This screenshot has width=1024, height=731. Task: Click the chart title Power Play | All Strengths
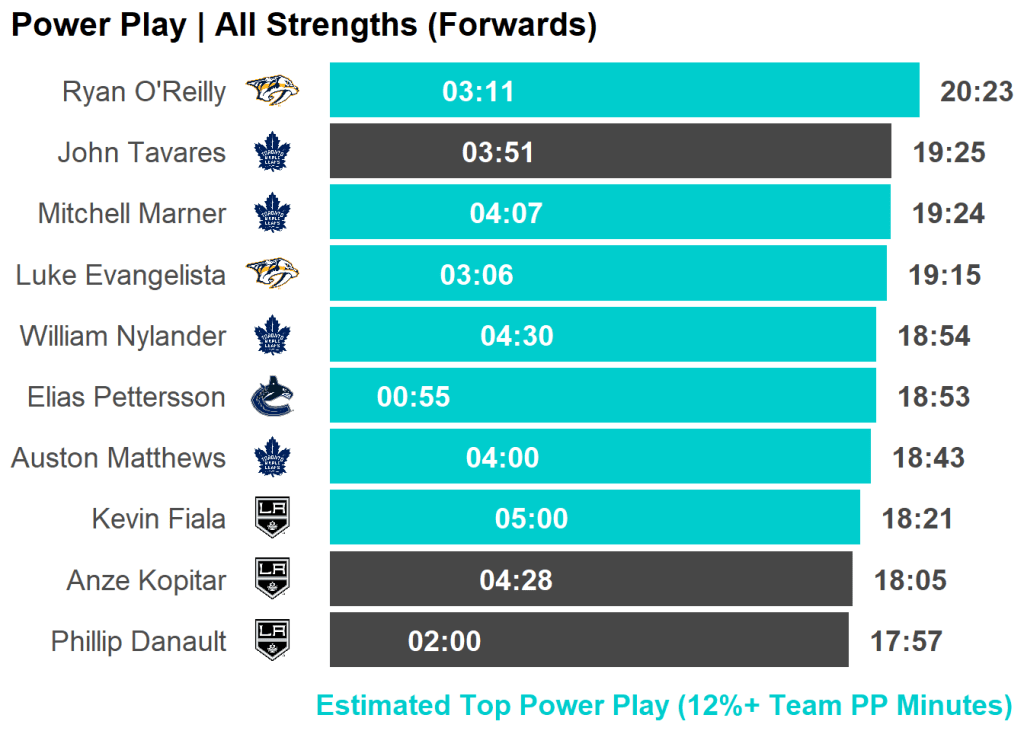coord(303,26)
